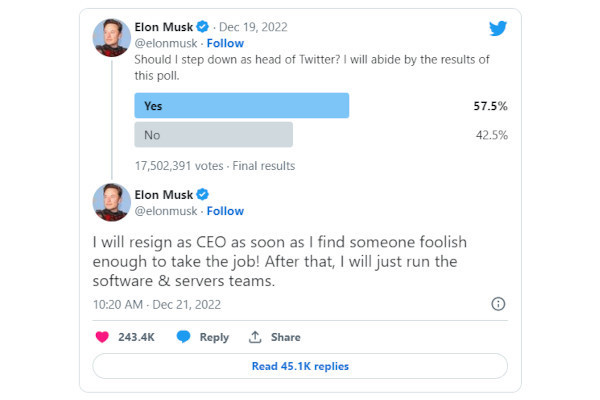Open profile picture in second tweet

click(112, 202)
